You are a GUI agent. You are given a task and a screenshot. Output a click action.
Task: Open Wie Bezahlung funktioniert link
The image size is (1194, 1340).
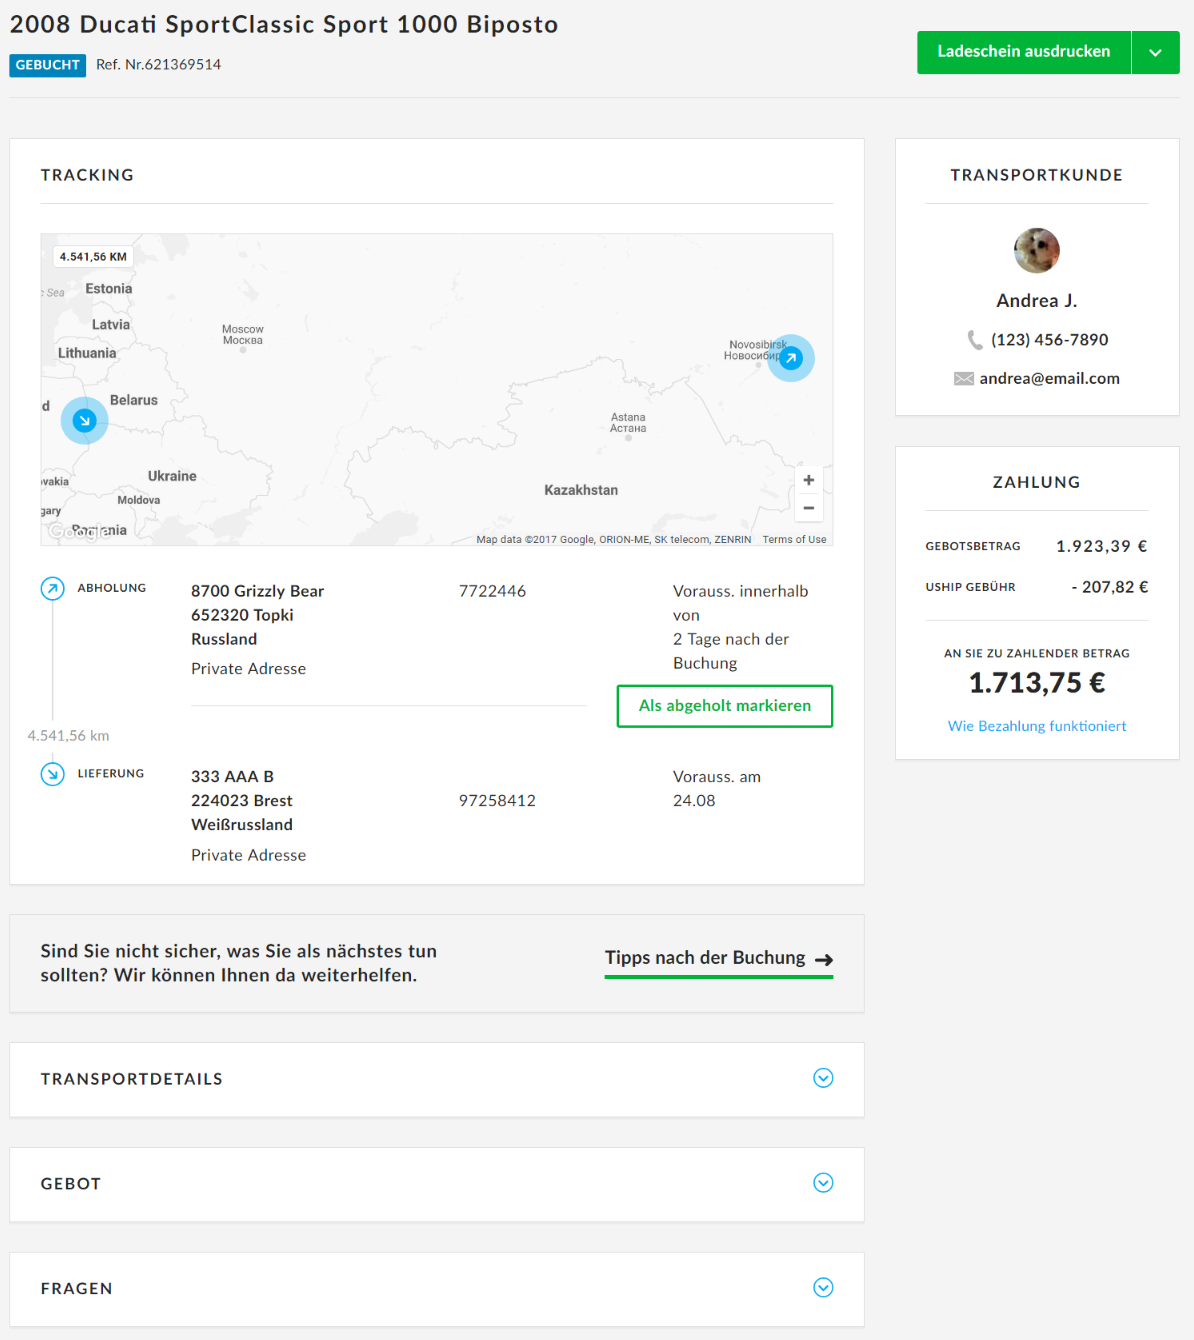[x=1036, y=726]
